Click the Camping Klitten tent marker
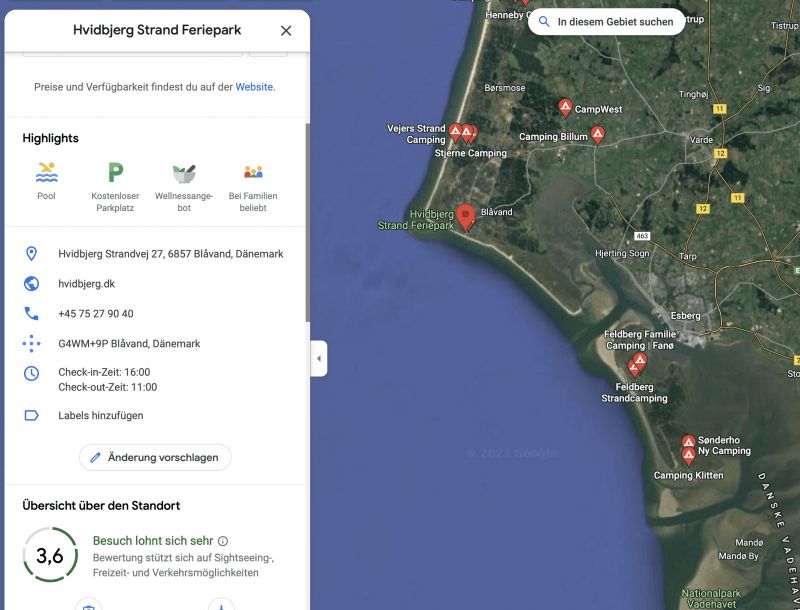The image size is (800, 610). pyautogui.click(x=689, y=456)
